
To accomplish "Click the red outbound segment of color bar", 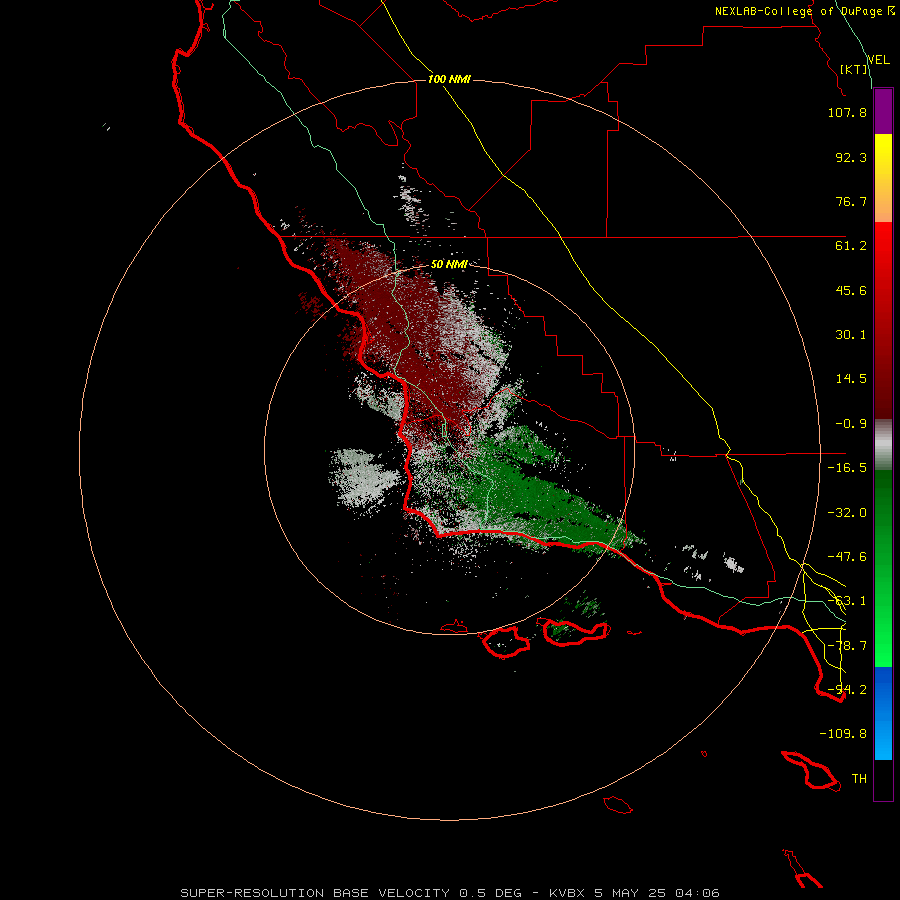I will coord(883,320).
